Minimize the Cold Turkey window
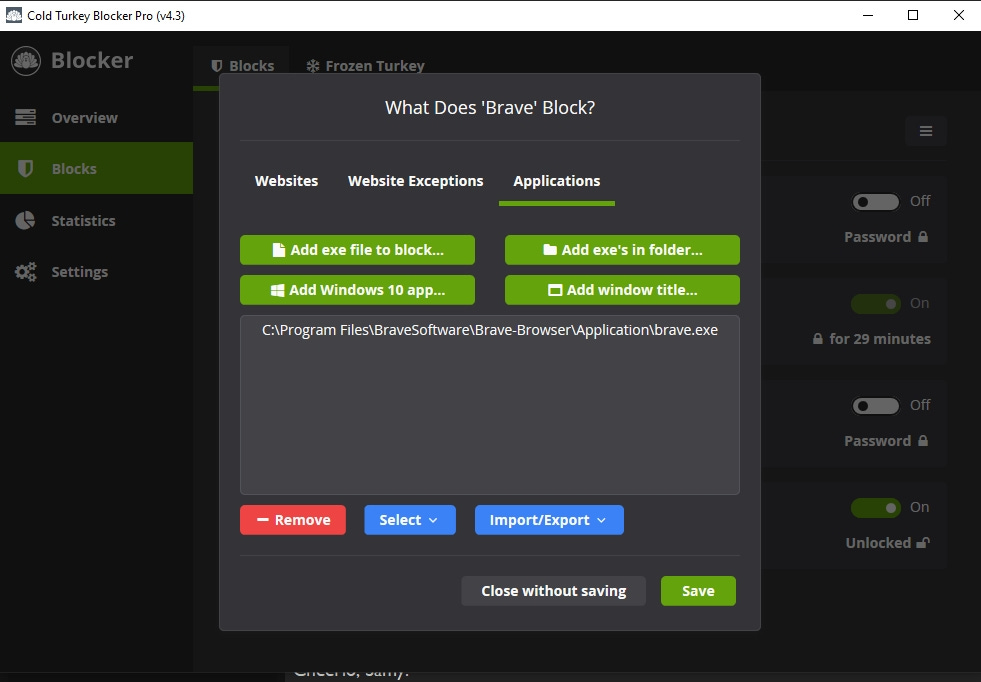 [868, 15]
